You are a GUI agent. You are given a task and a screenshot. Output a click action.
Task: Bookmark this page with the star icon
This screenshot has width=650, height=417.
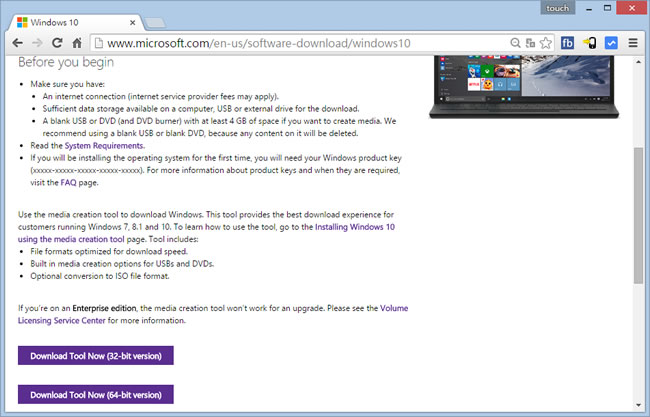pyautogui.click(x=546, y=43)
